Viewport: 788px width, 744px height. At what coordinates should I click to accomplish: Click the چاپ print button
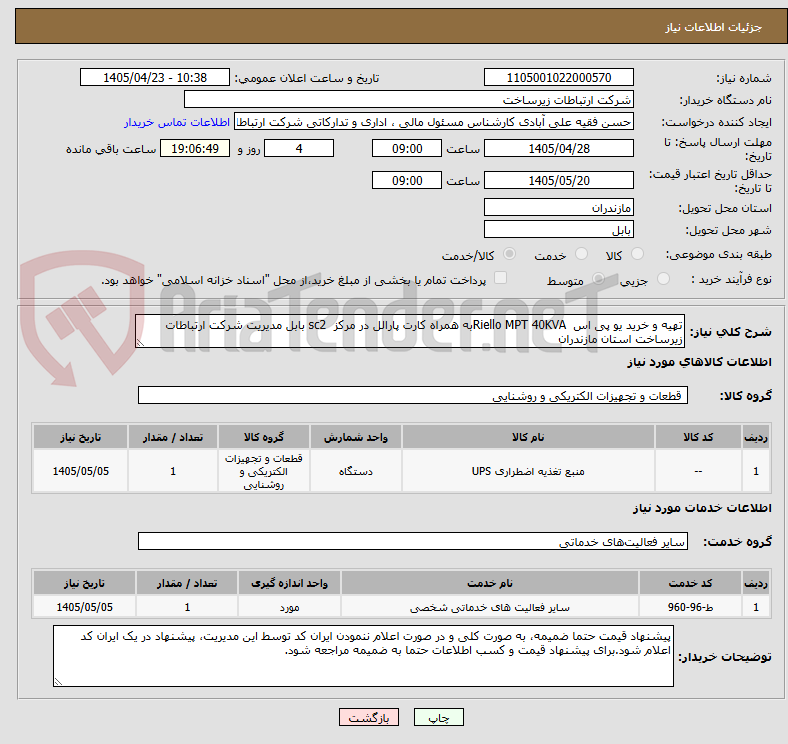coord(439,718)
